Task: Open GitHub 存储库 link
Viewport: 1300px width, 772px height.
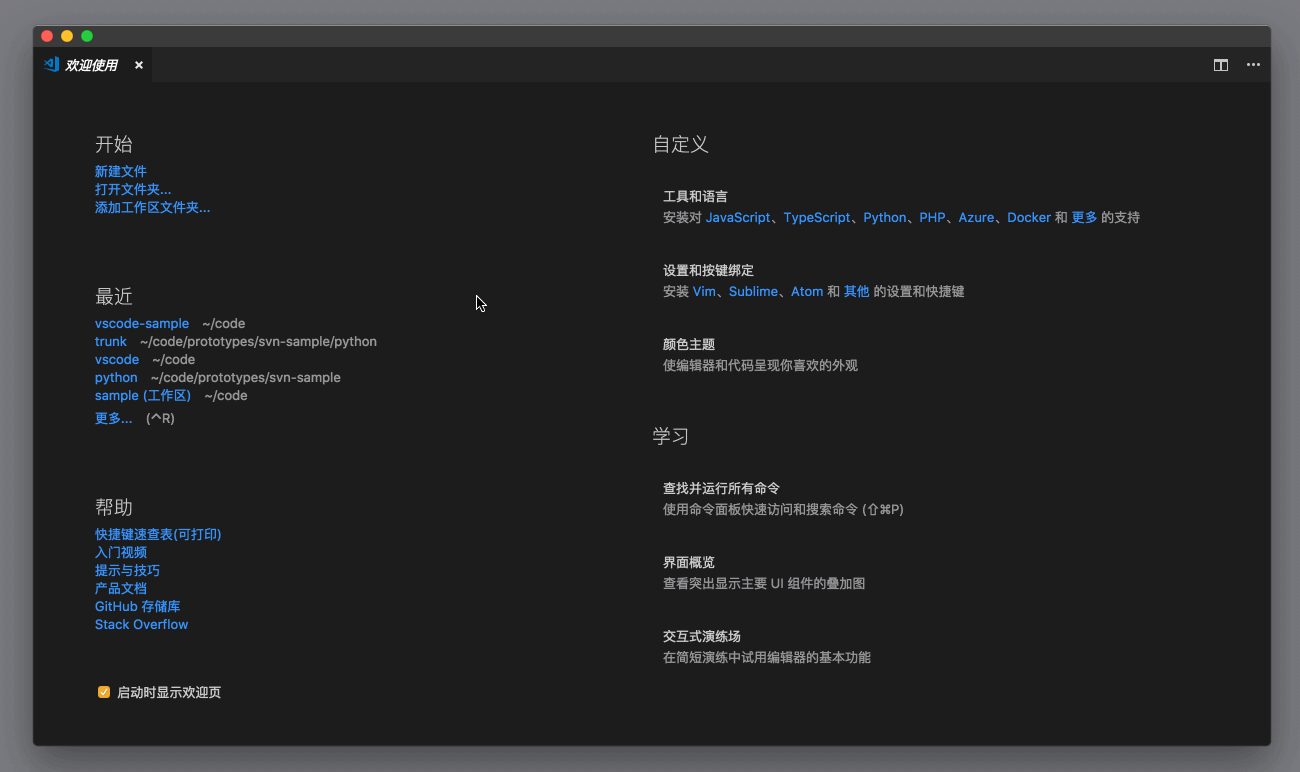Action: pyautogui.click(x=138, y=606)
